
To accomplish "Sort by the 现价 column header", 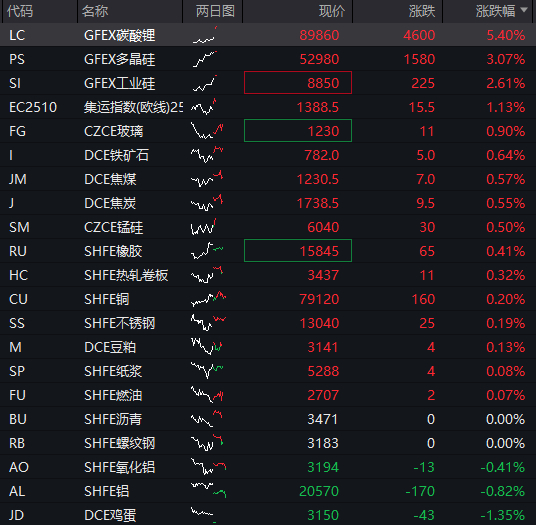I will click(x=332, y=11).
